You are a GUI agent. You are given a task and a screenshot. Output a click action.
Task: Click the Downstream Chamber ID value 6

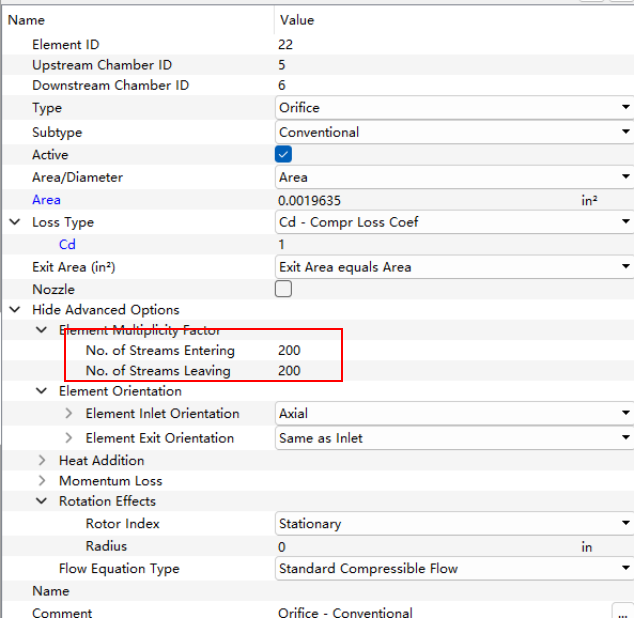(x=282, y=85)
